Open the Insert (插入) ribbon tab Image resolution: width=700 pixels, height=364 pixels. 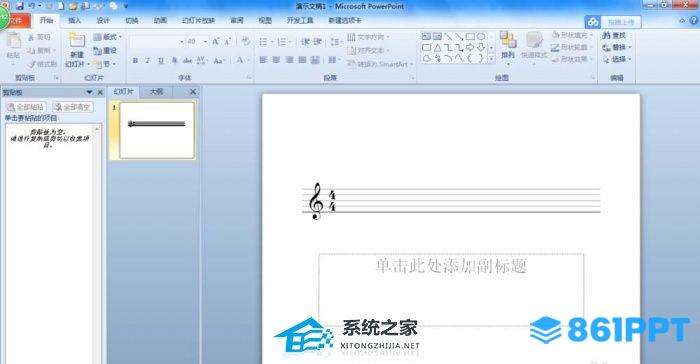tap(75, 21)
